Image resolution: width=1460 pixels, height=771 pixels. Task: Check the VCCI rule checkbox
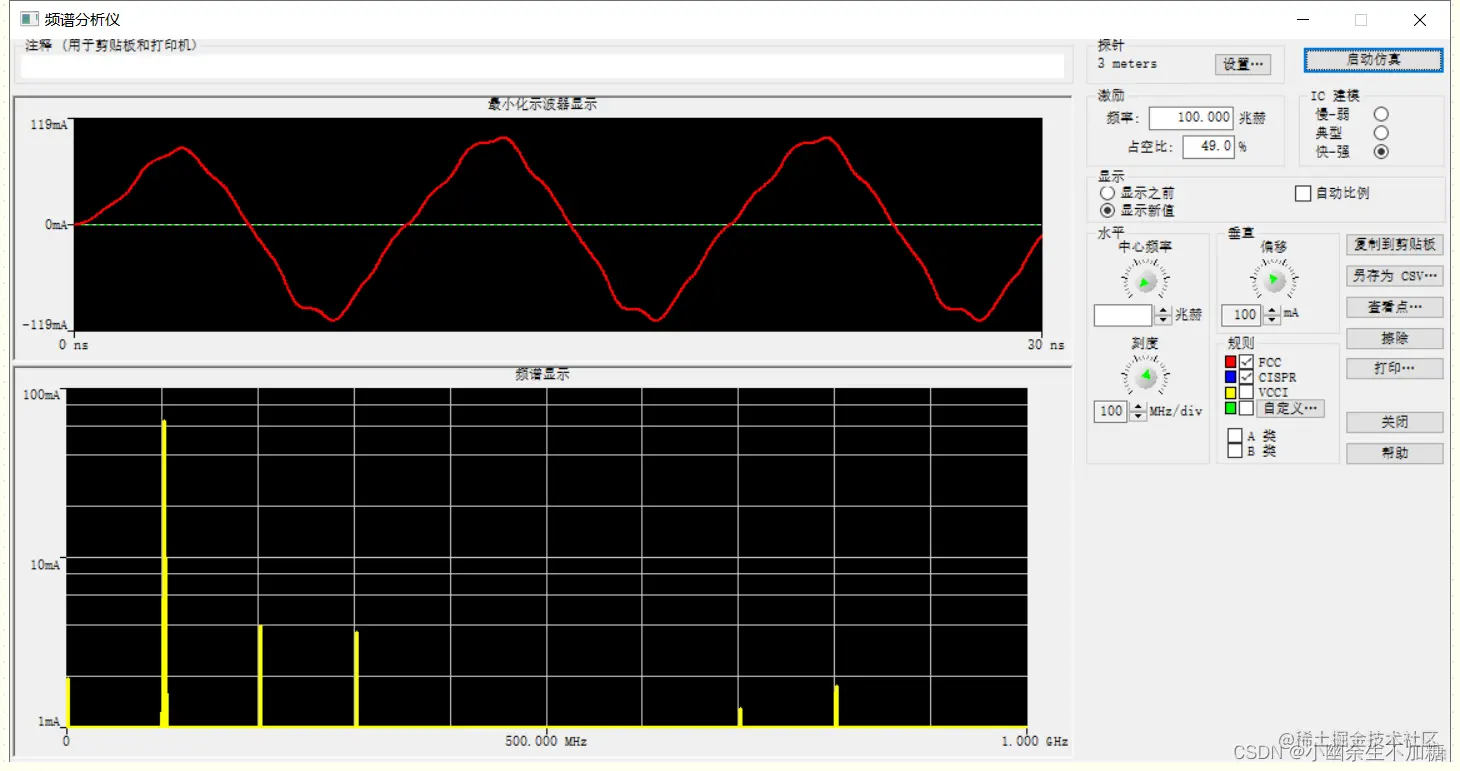tap(1246, 392)
